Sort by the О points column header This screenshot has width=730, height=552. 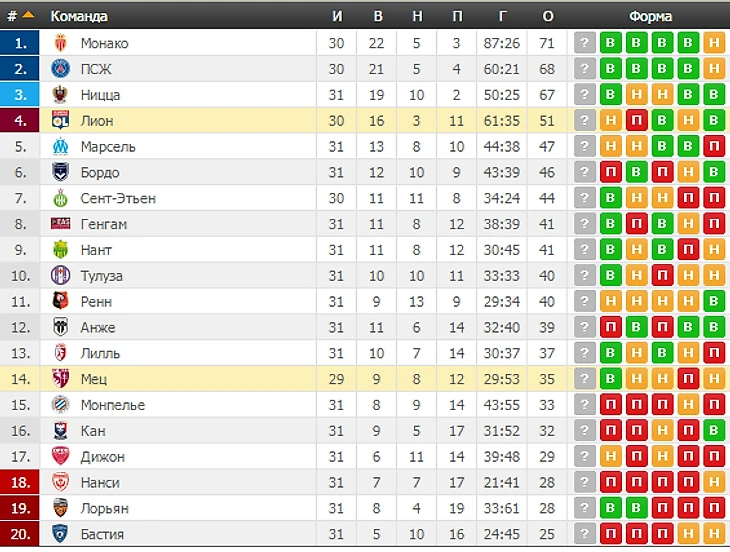point(547,16)
